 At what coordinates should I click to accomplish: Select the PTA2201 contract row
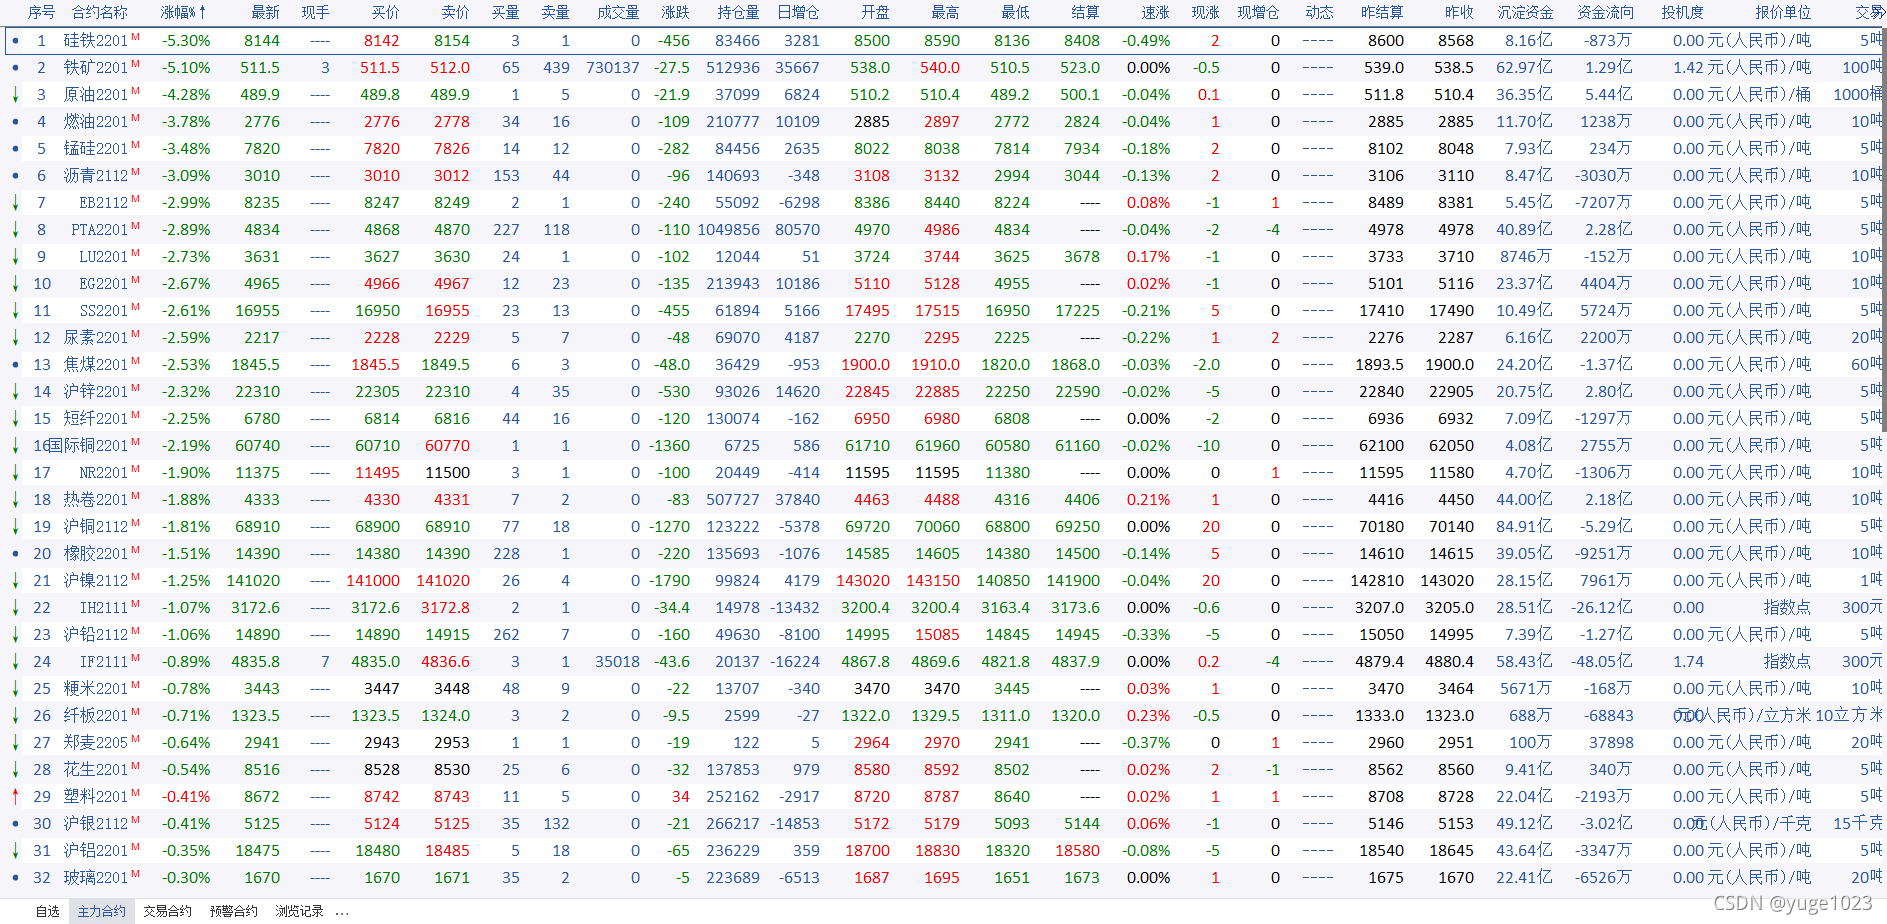pyautogui.click(x=943, y=230)
